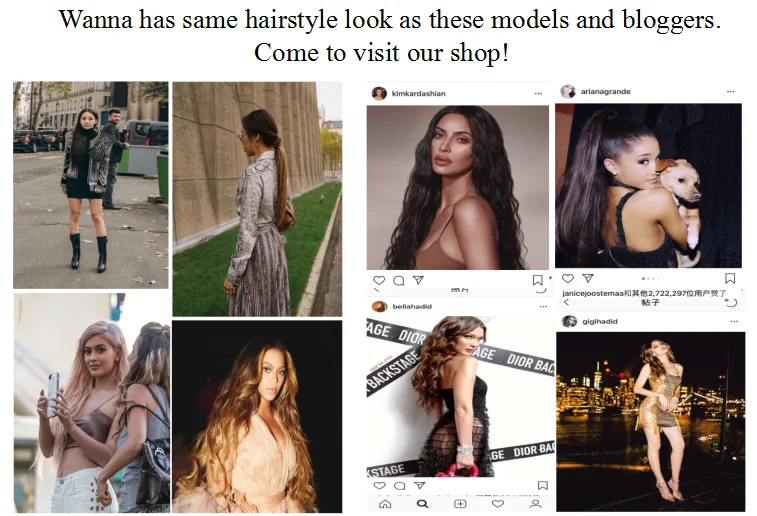Open comment bubble under bellahadid post

point(400,486)
